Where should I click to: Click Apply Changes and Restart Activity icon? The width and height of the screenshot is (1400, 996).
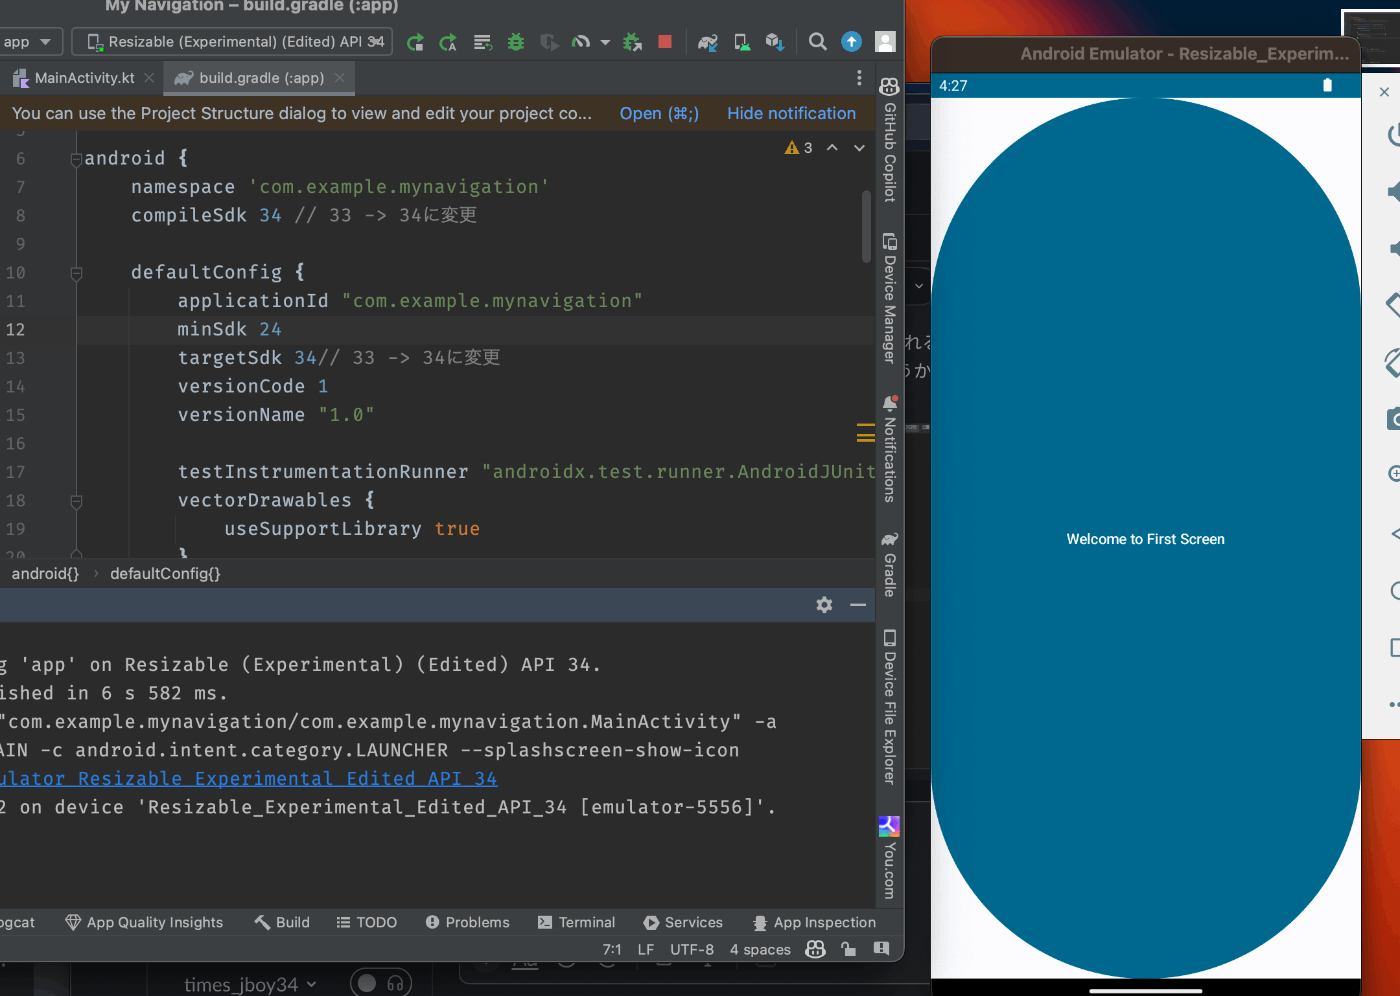pyautogui.click(x=448, y=42)
